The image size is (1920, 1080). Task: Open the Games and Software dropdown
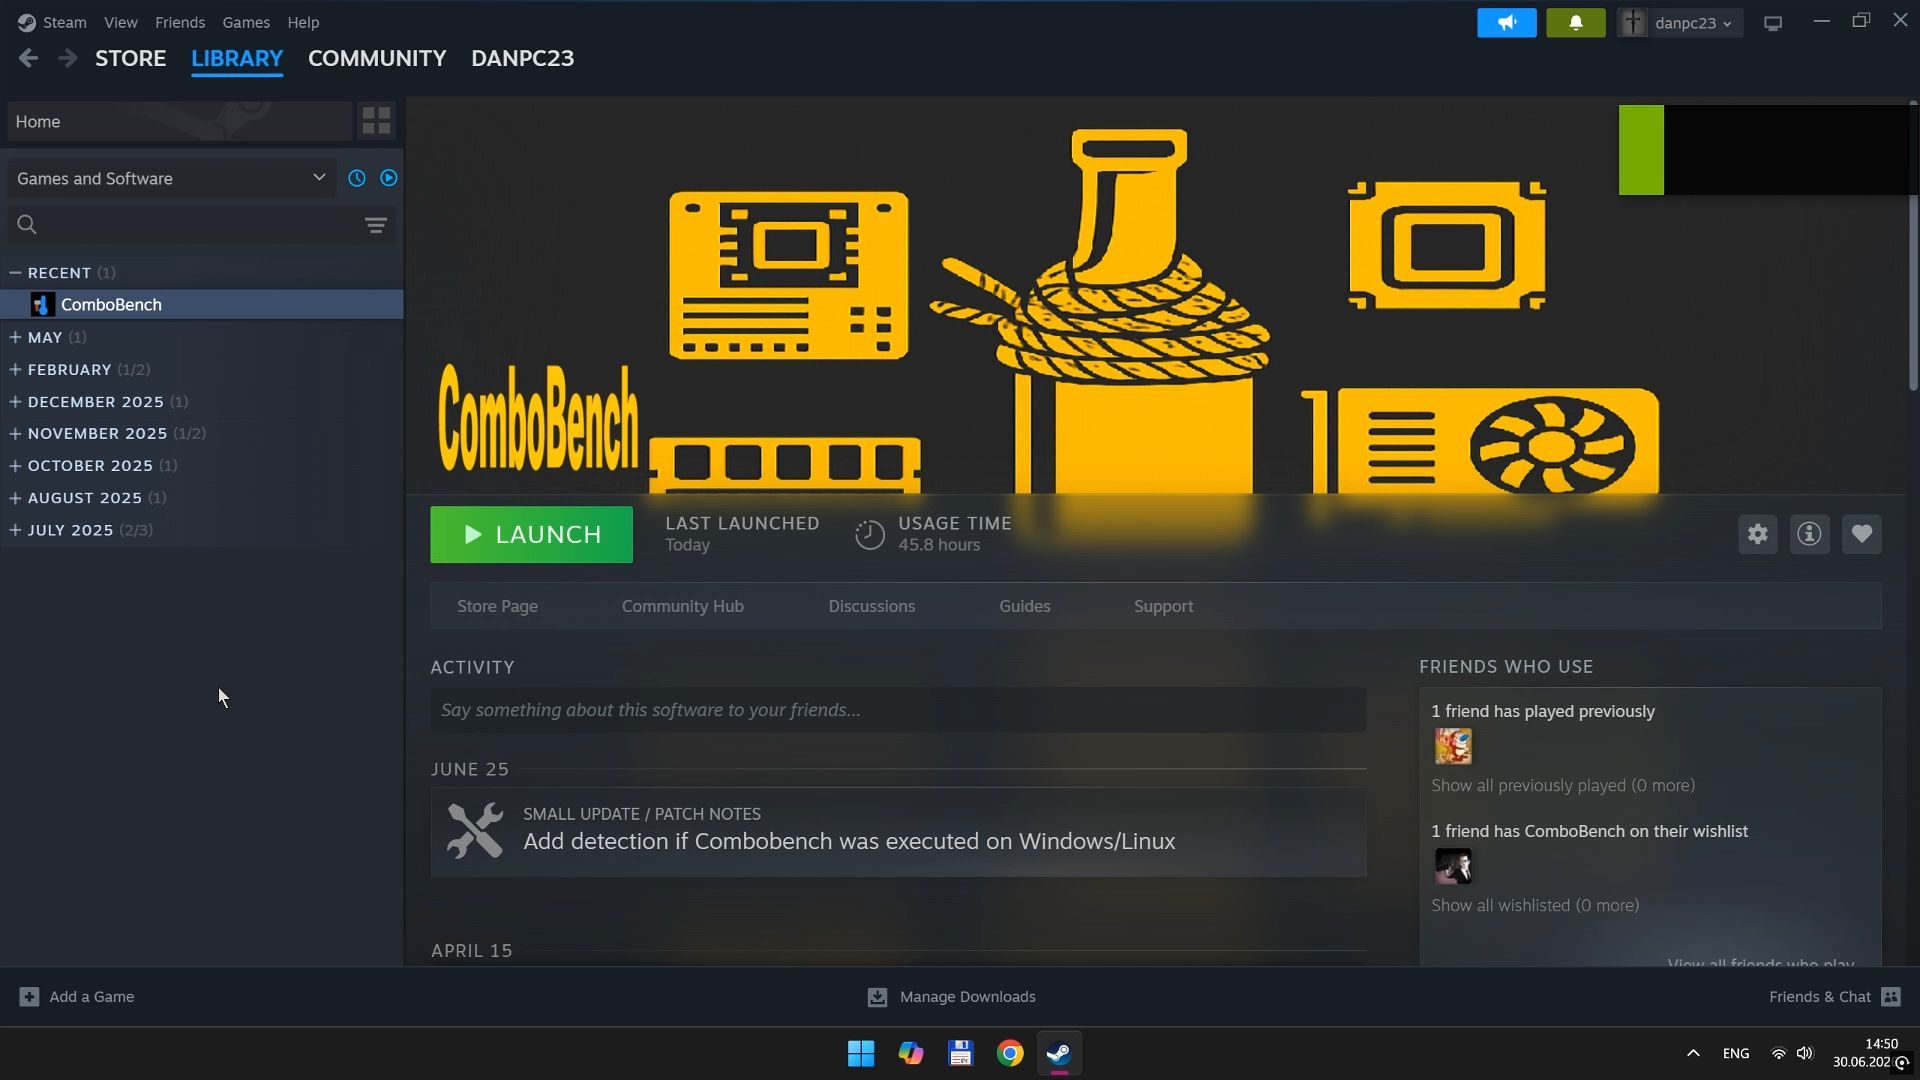point(171,178)
